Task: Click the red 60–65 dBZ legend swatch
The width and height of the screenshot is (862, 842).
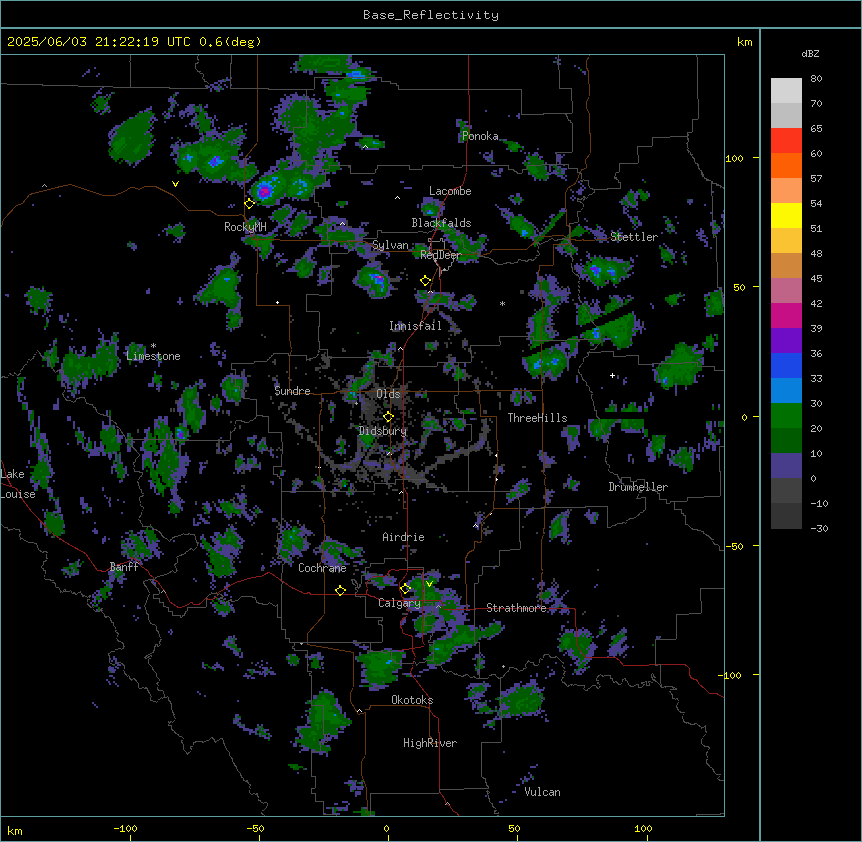Action: [786, 141]
